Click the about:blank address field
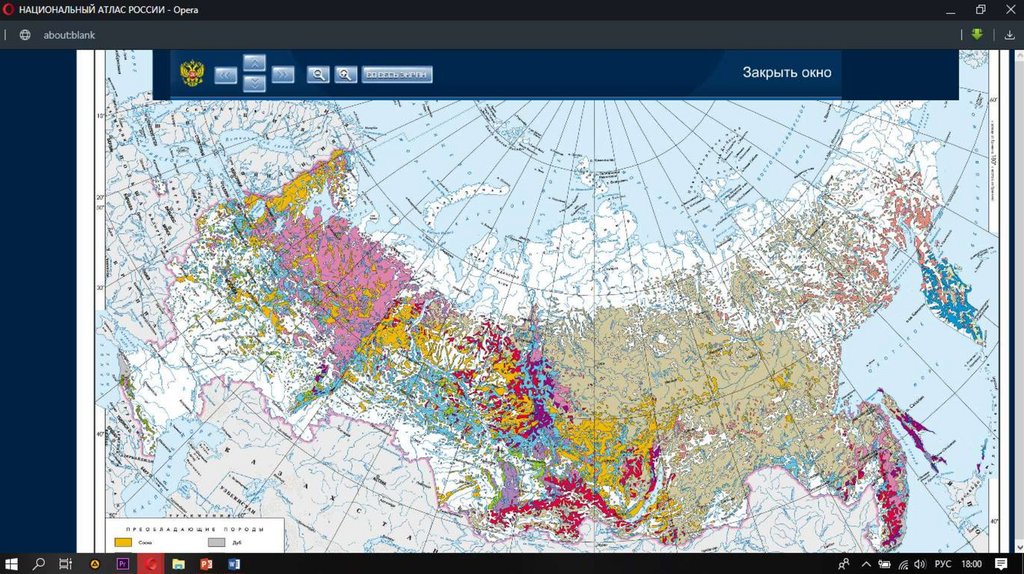The width and height of the screenshot is (1024, 574). 69,34
